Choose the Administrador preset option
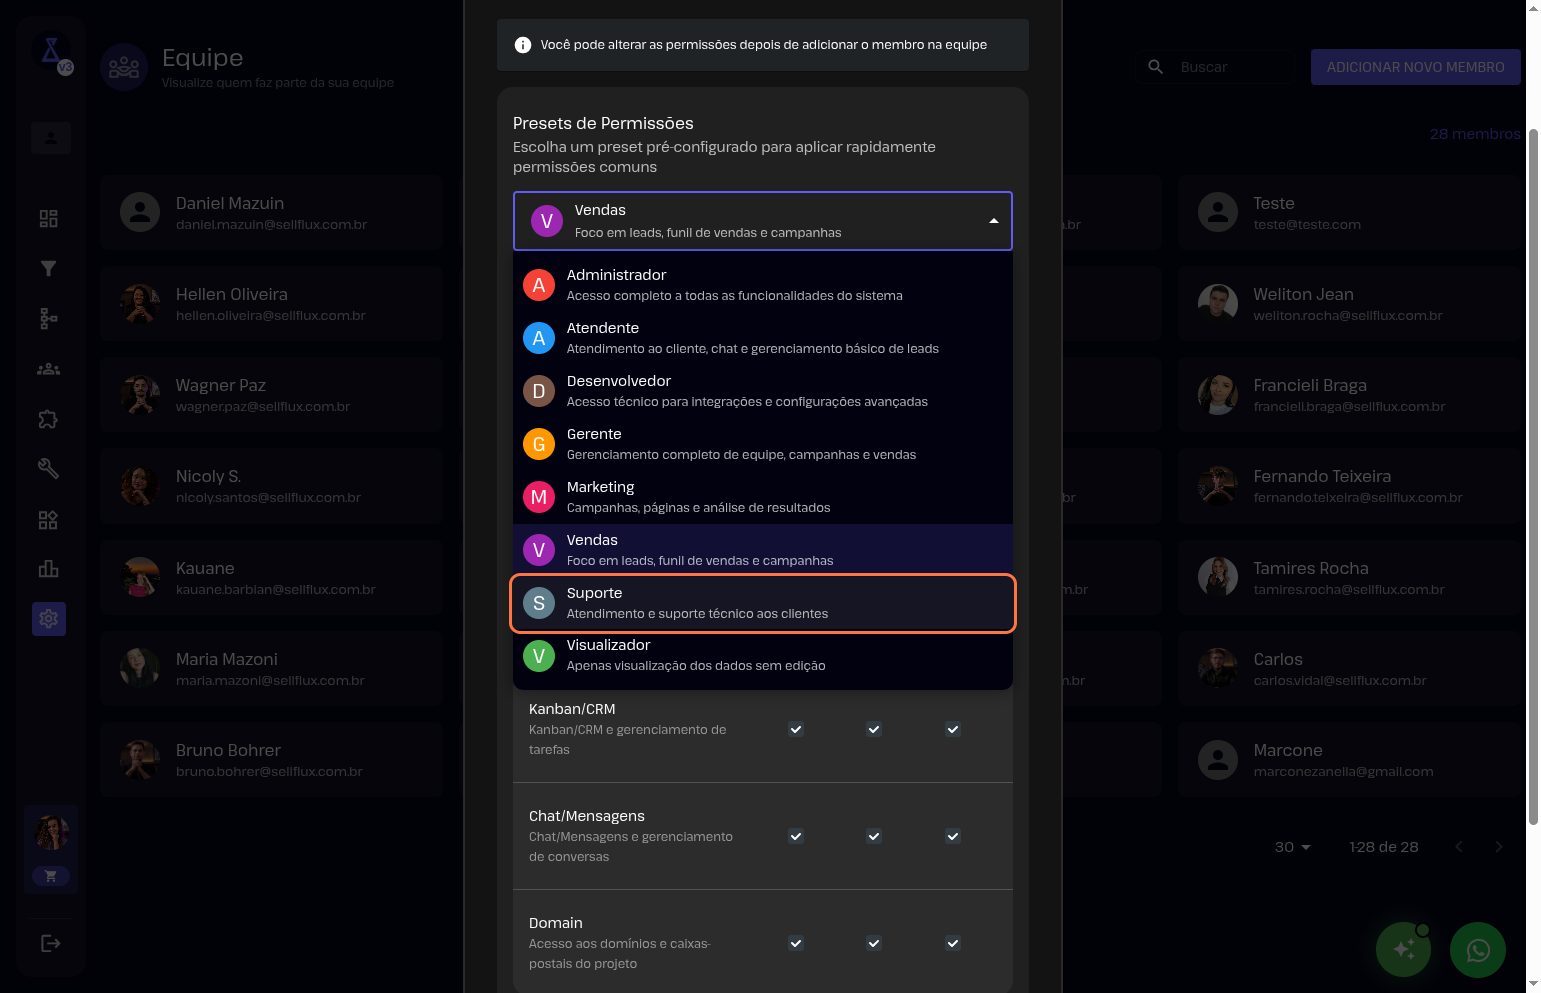 coord(762,285)
